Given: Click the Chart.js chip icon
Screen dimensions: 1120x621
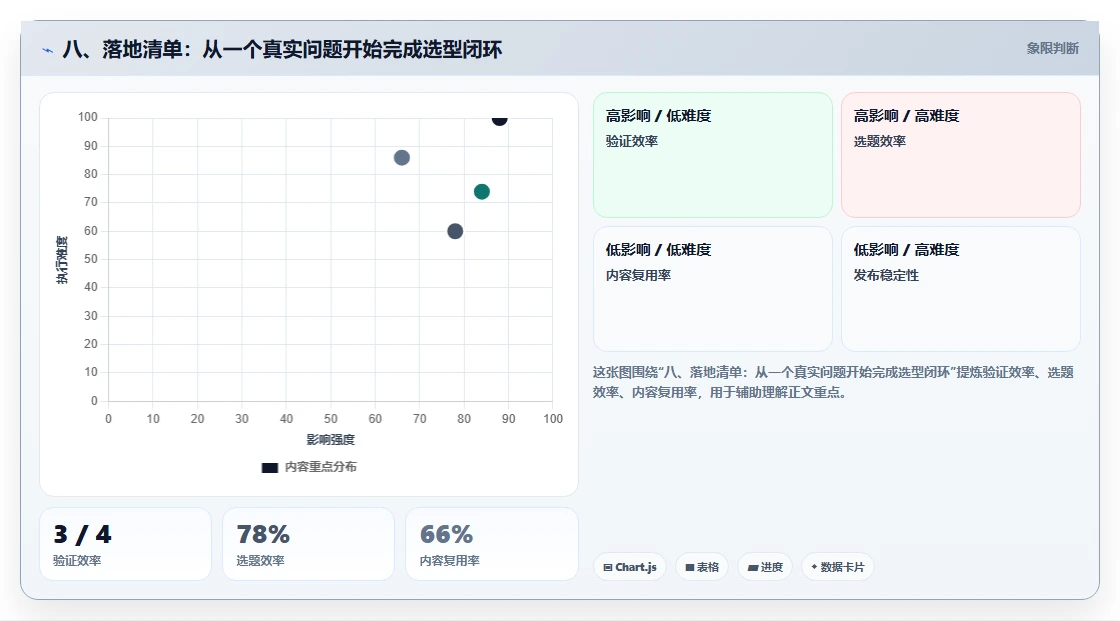Looking at the screenshot, I should (x=608, y=567).
